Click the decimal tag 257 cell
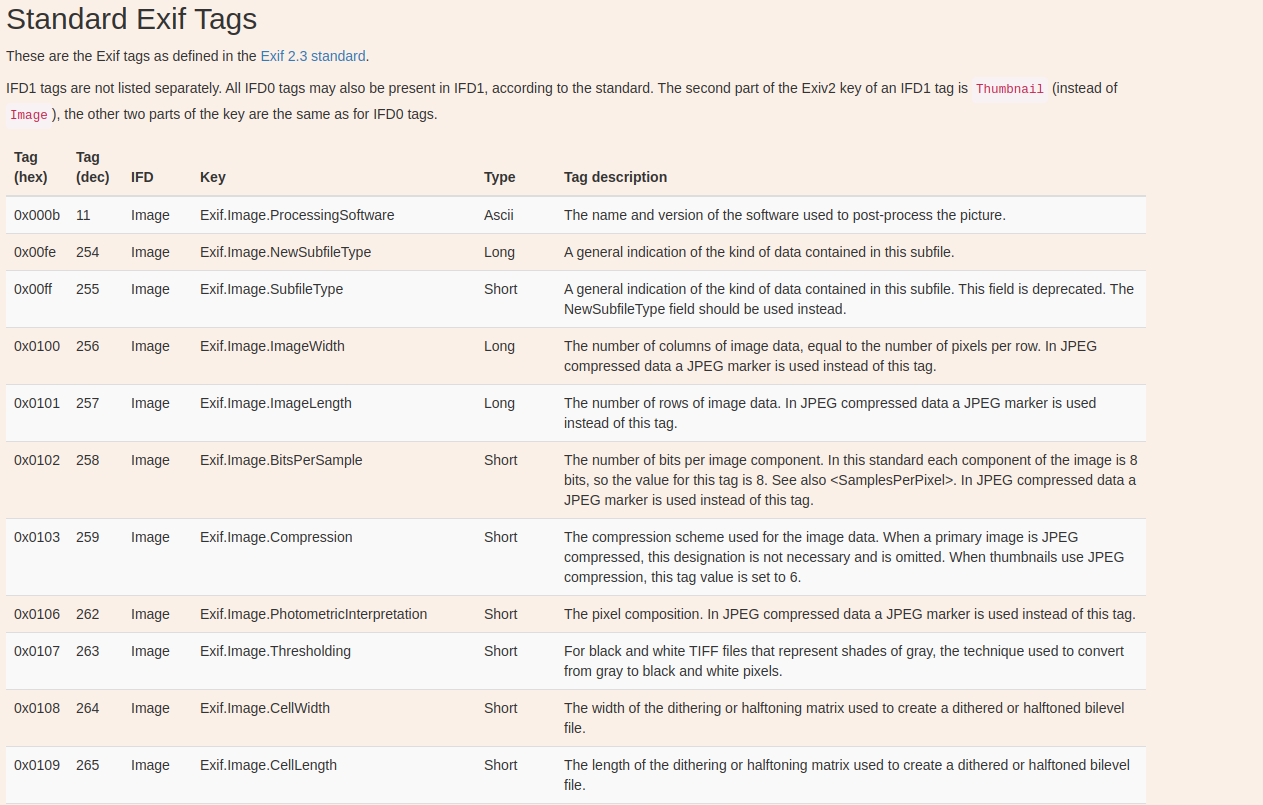This screenshot has width=1263, height=805. [88, 403]
